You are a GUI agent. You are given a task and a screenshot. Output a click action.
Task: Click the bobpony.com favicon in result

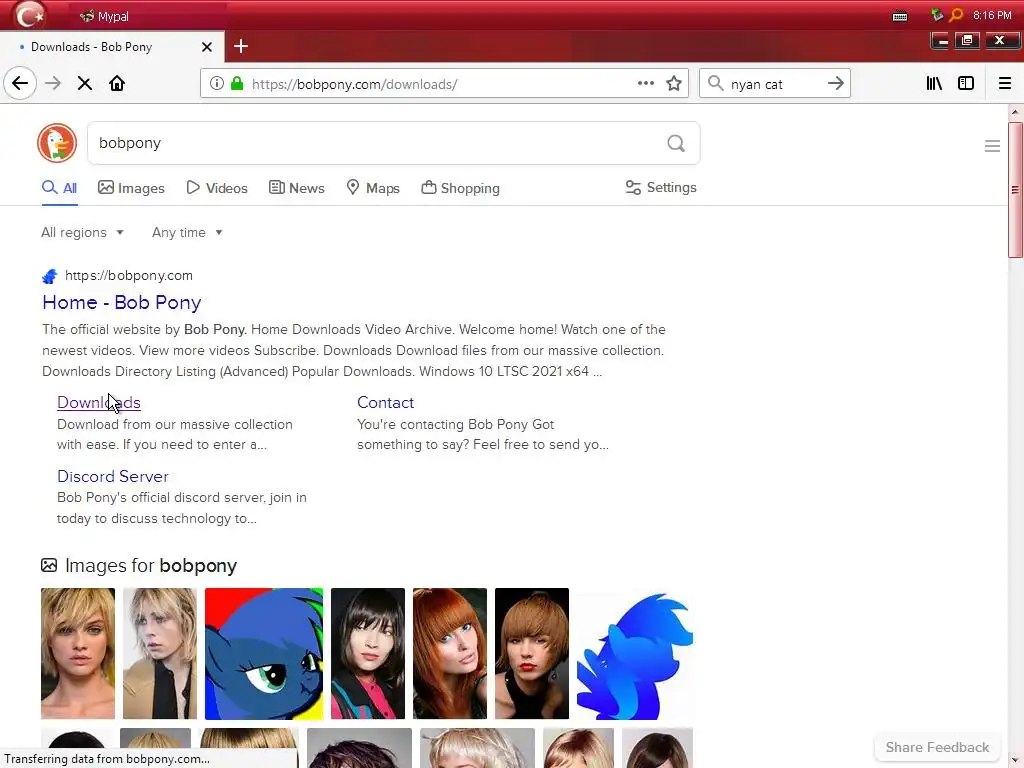pyautogui.click(x=50, y=276)
